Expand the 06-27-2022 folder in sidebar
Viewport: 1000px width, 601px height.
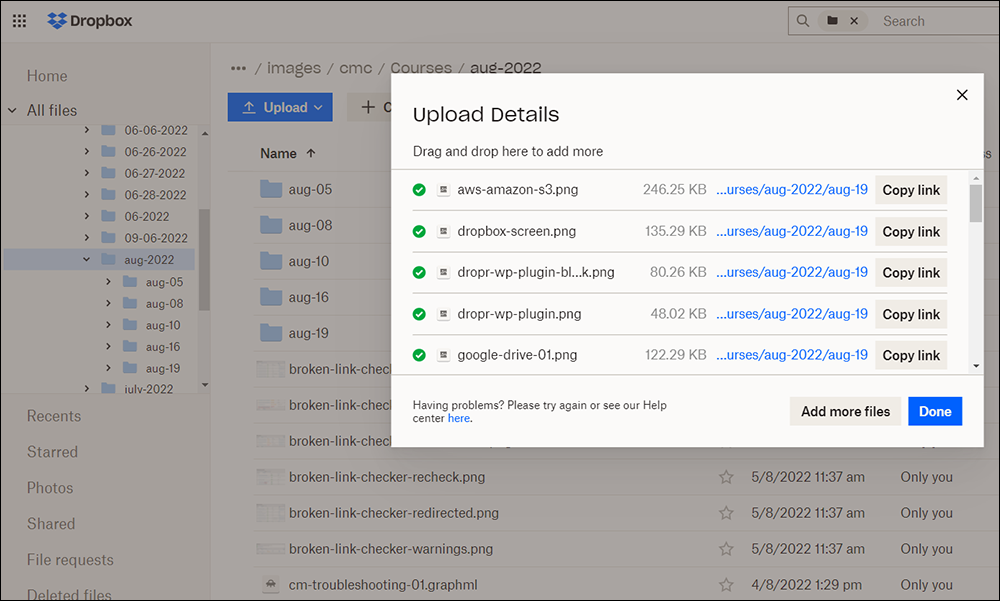[87, 173]
